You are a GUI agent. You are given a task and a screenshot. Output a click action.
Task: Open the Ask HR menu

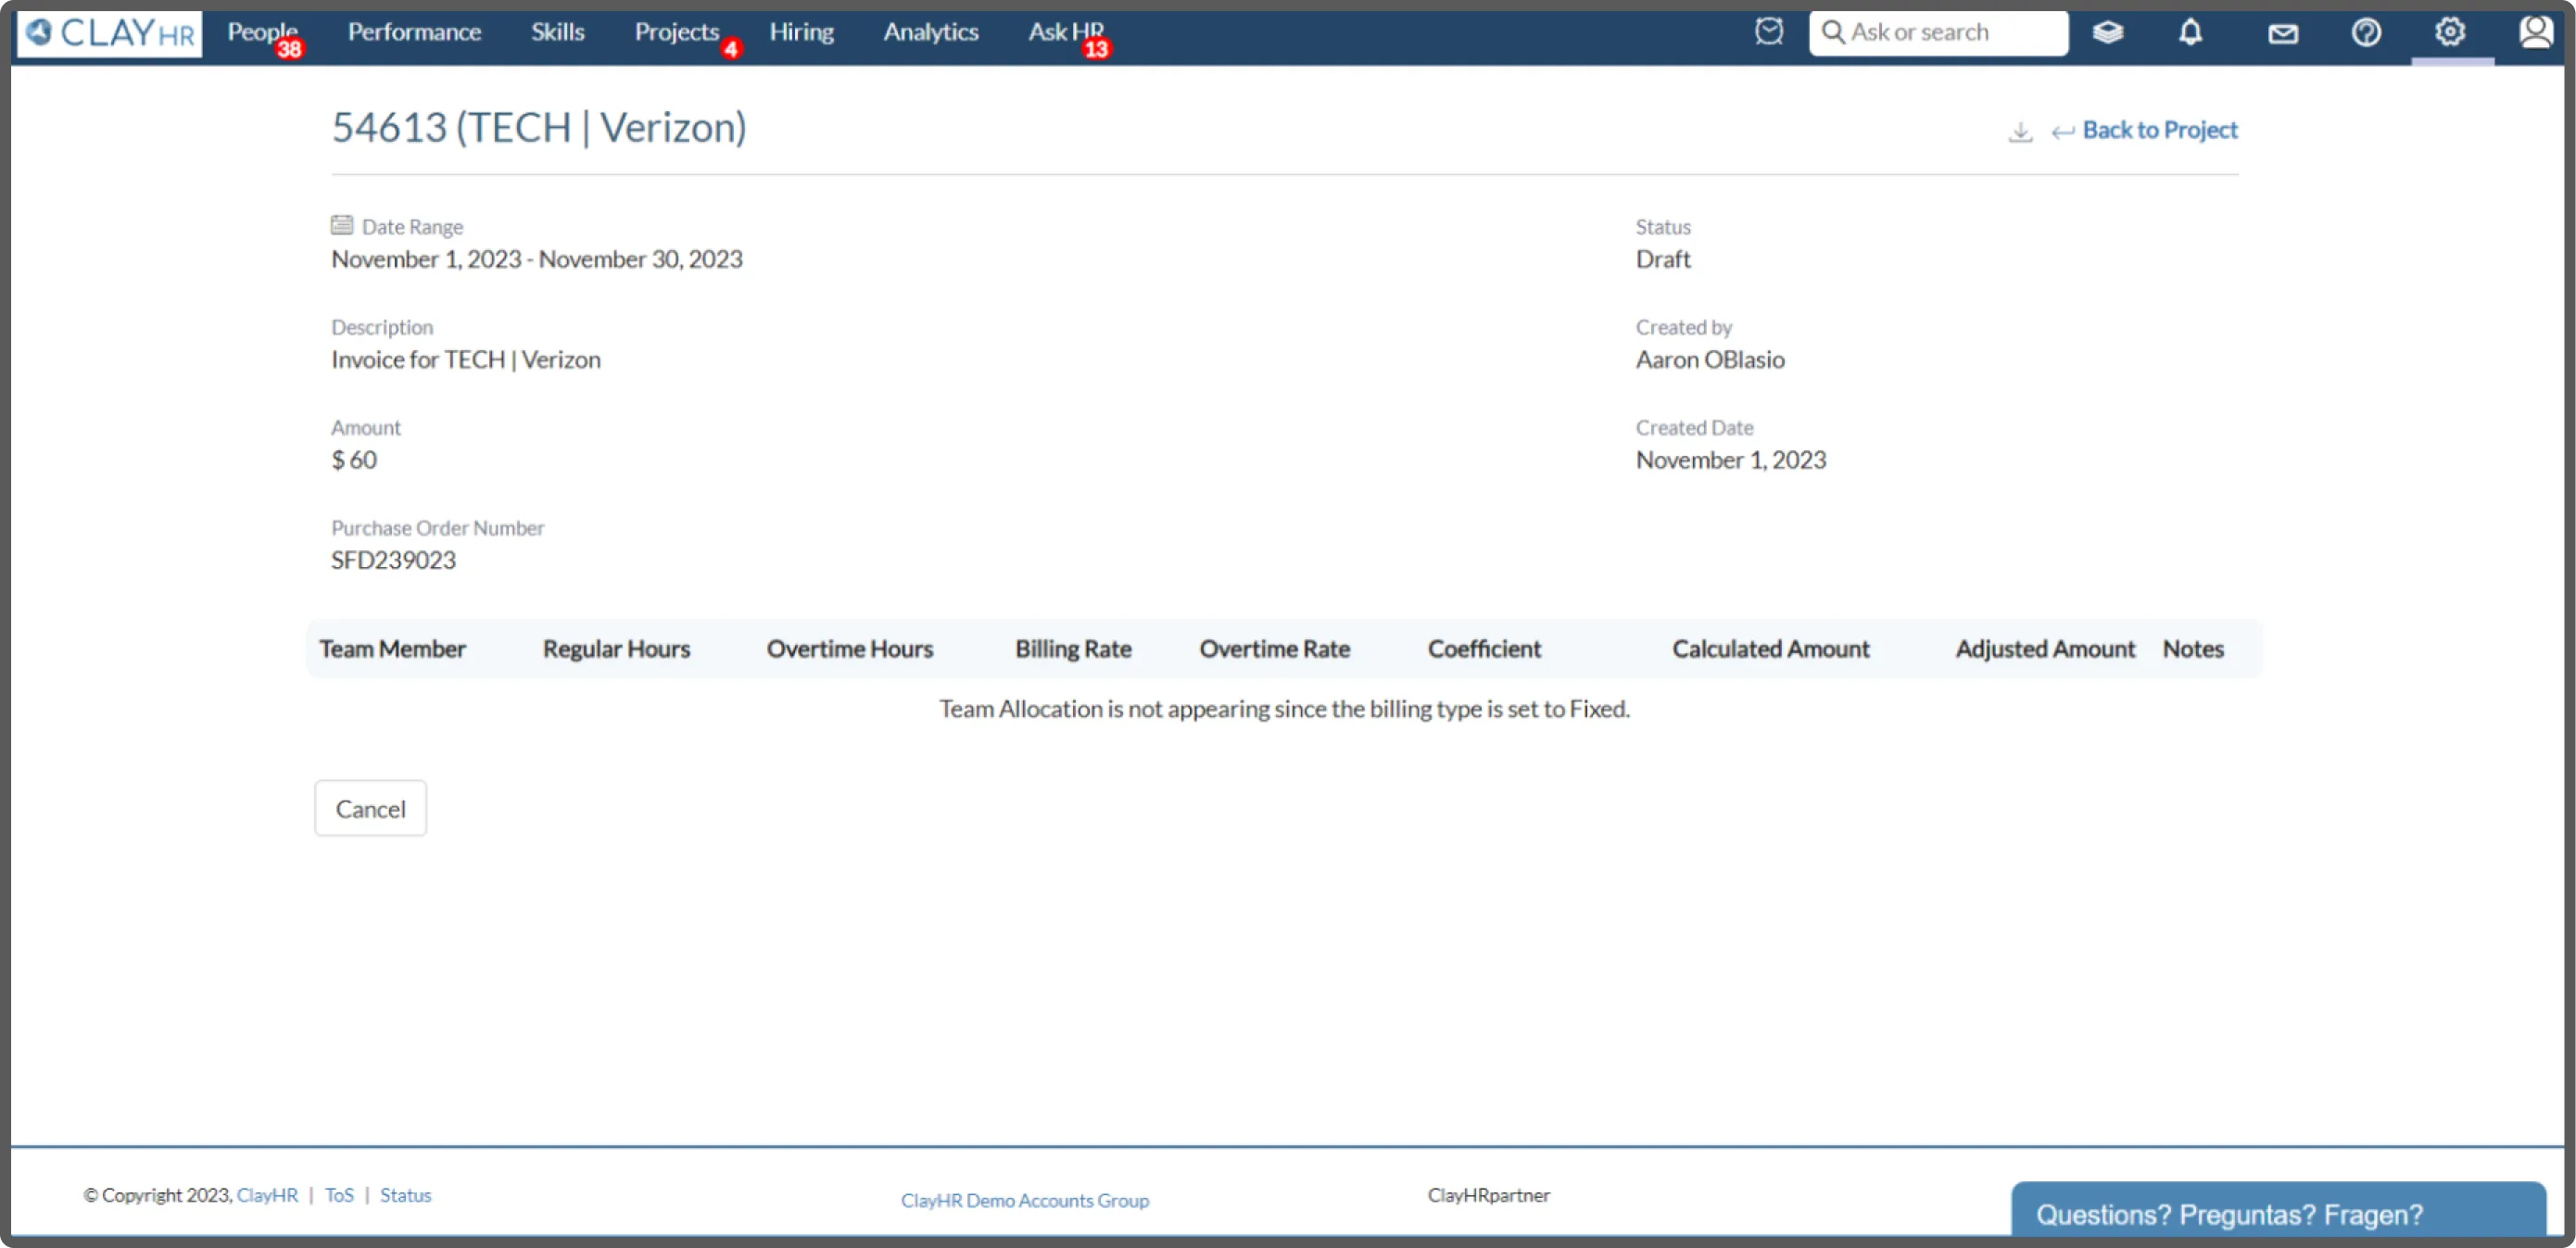[1066, 32]
